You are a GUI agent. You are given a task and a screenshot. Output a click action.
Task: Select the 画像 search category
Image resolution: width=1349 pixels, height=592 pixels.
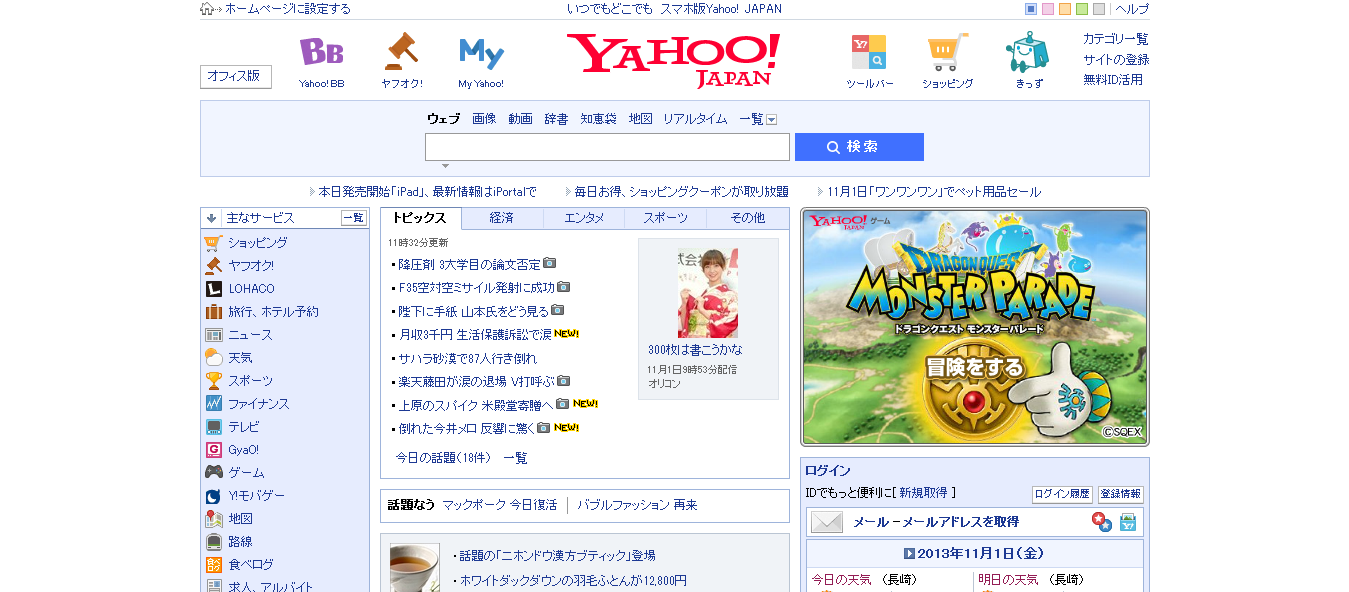pos(484,119)
